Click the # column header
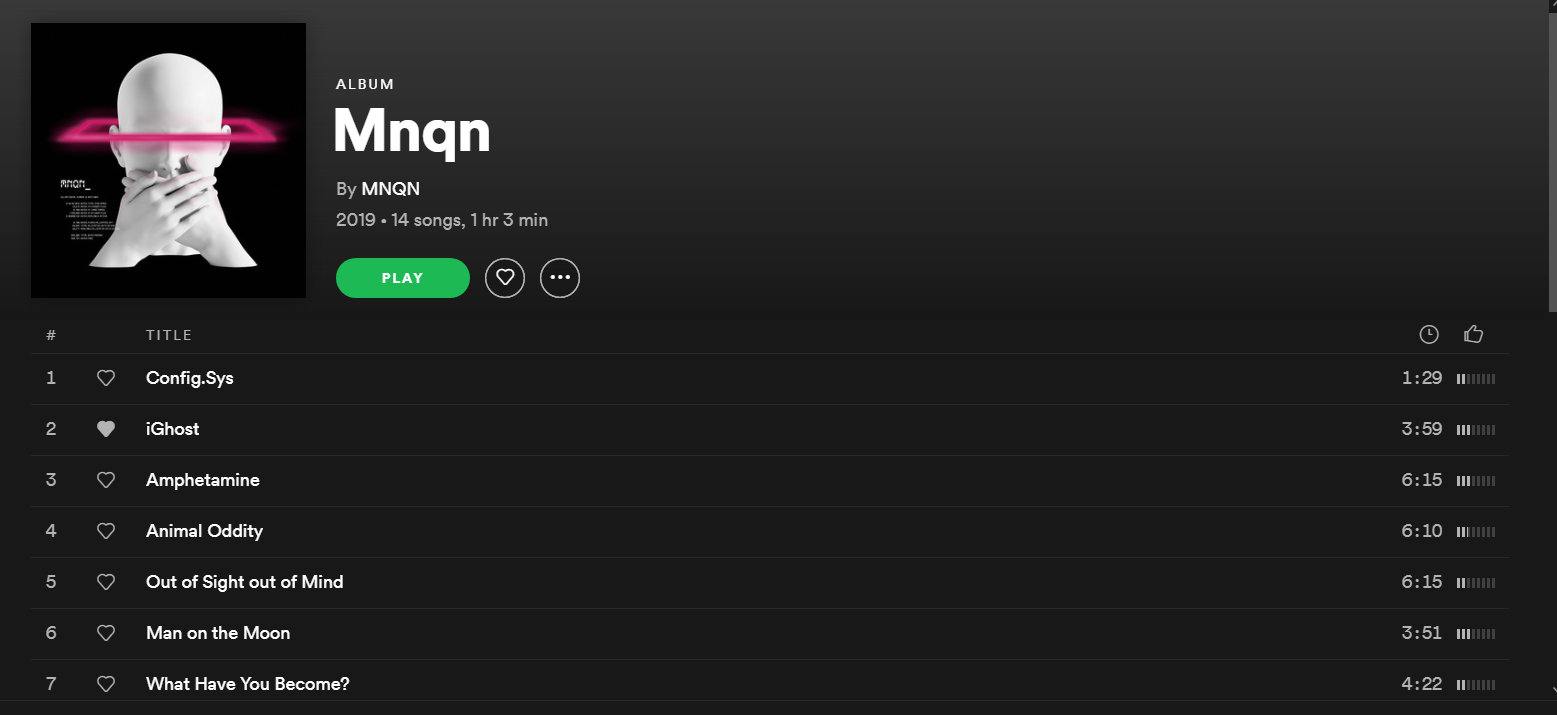 [x=51, y=335]
